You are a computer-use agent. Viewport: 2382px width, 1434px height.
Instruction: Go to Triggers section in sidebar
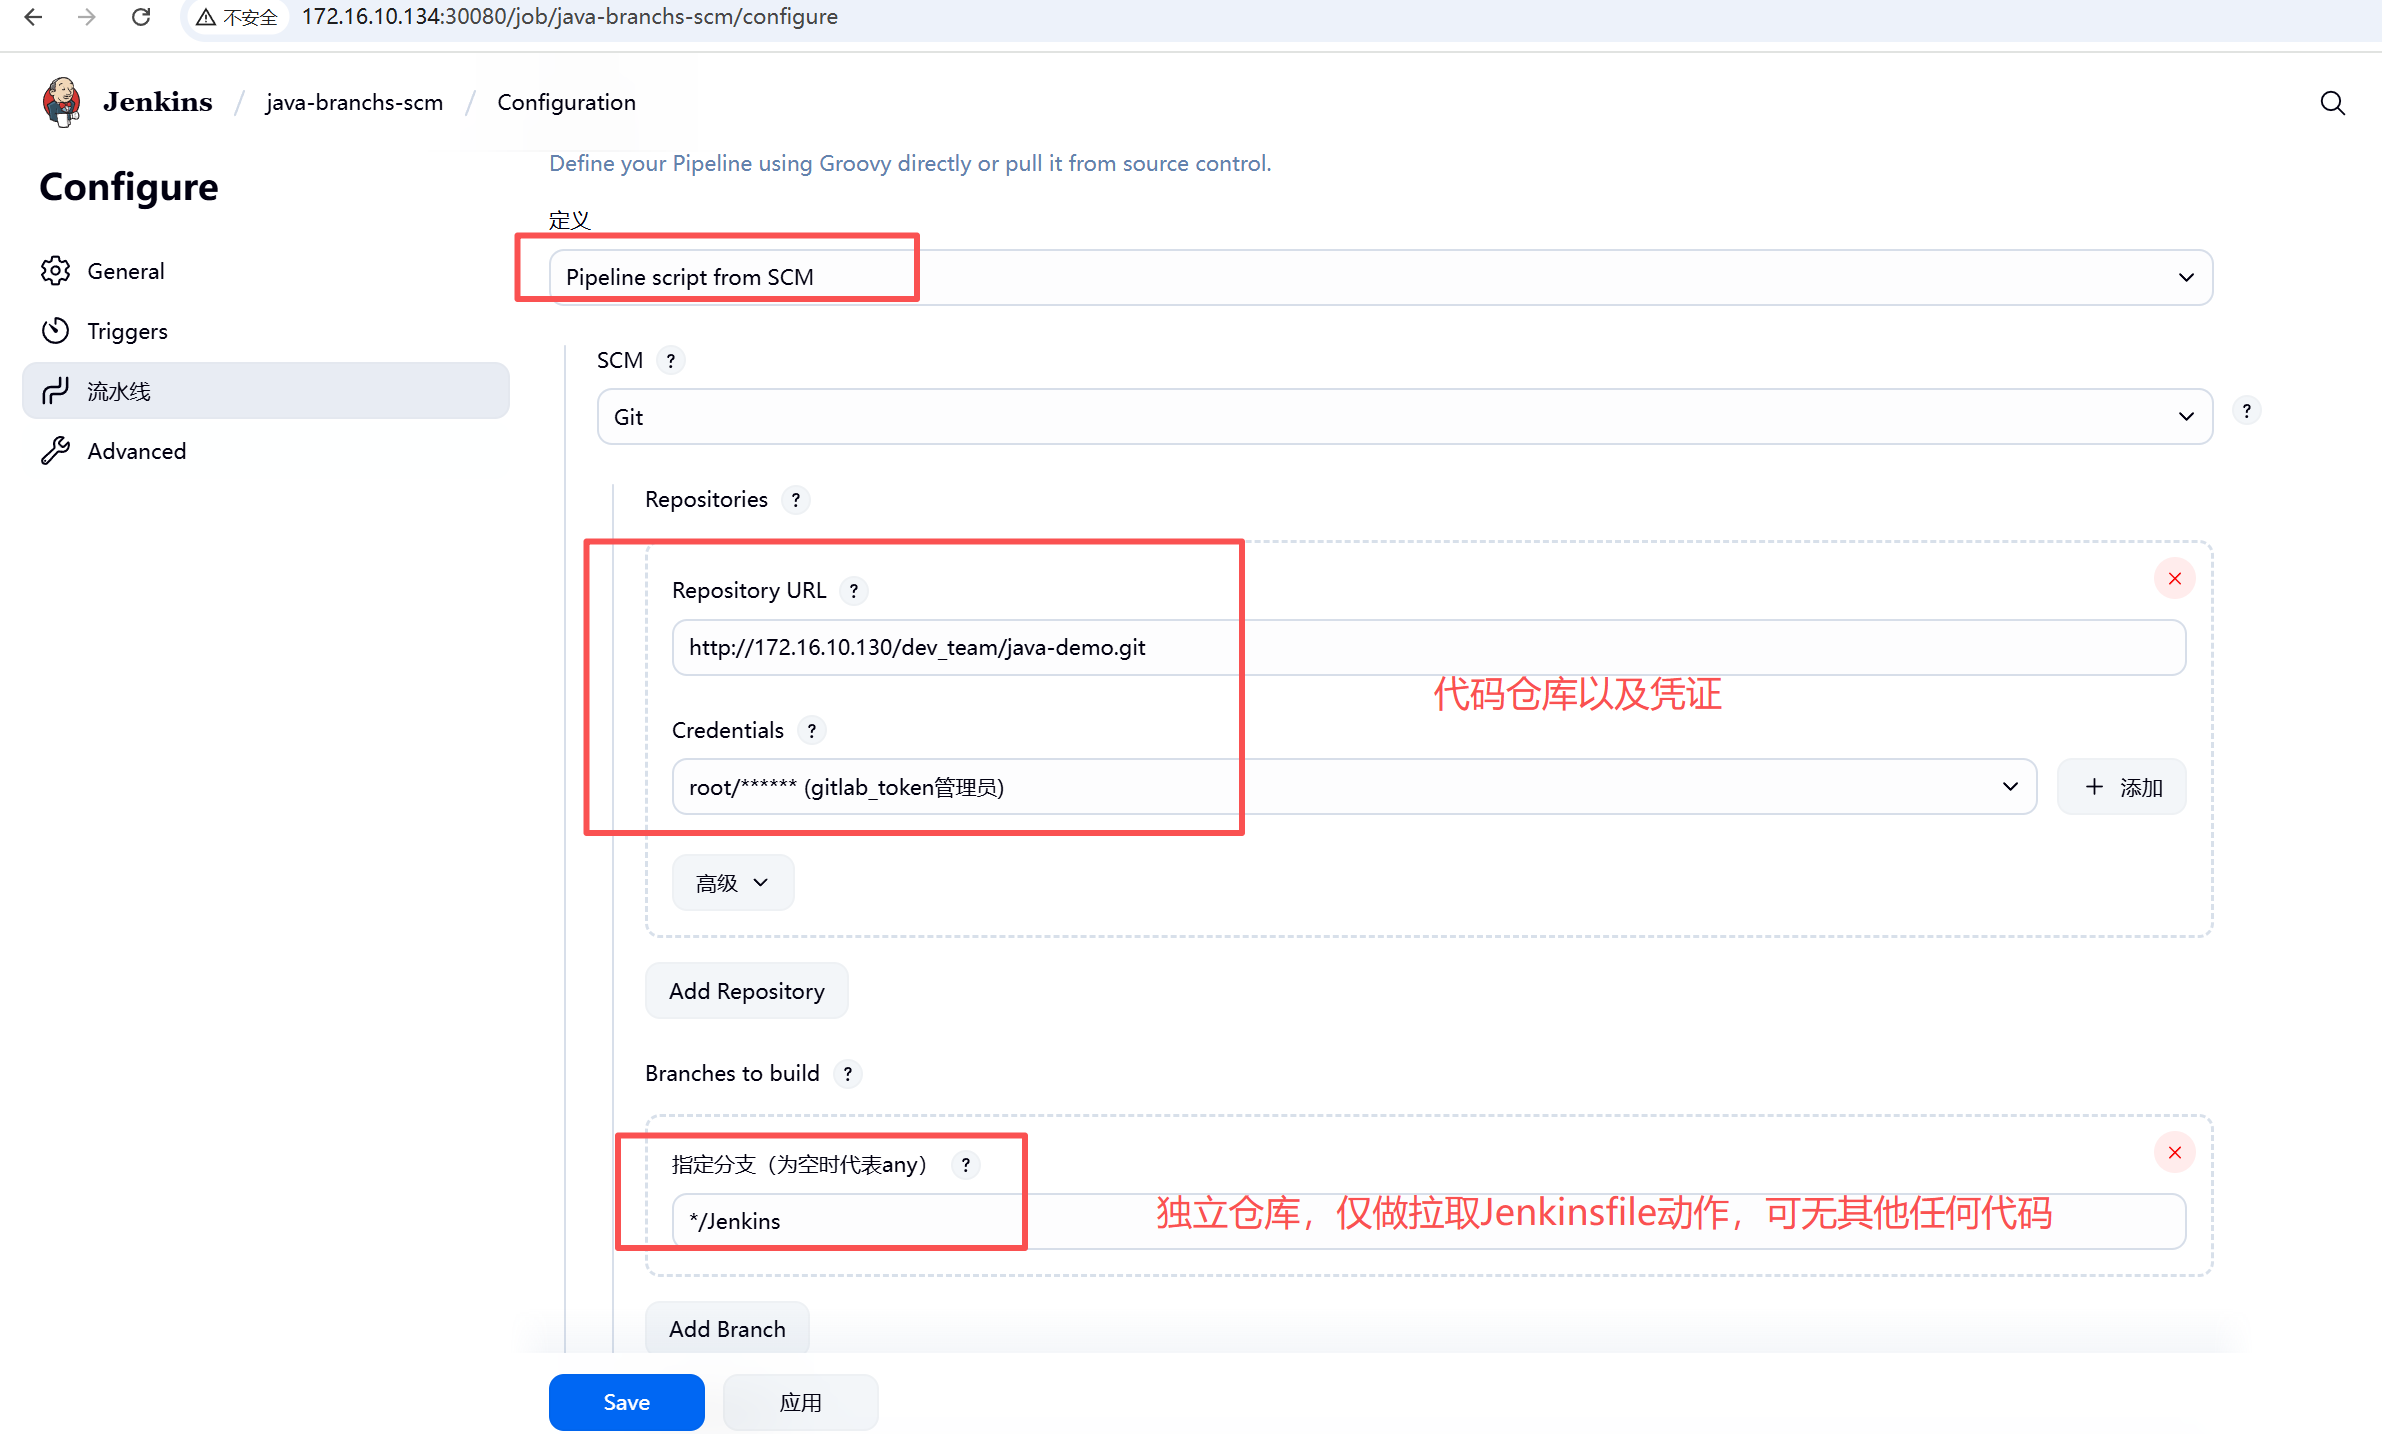point(127,331)
